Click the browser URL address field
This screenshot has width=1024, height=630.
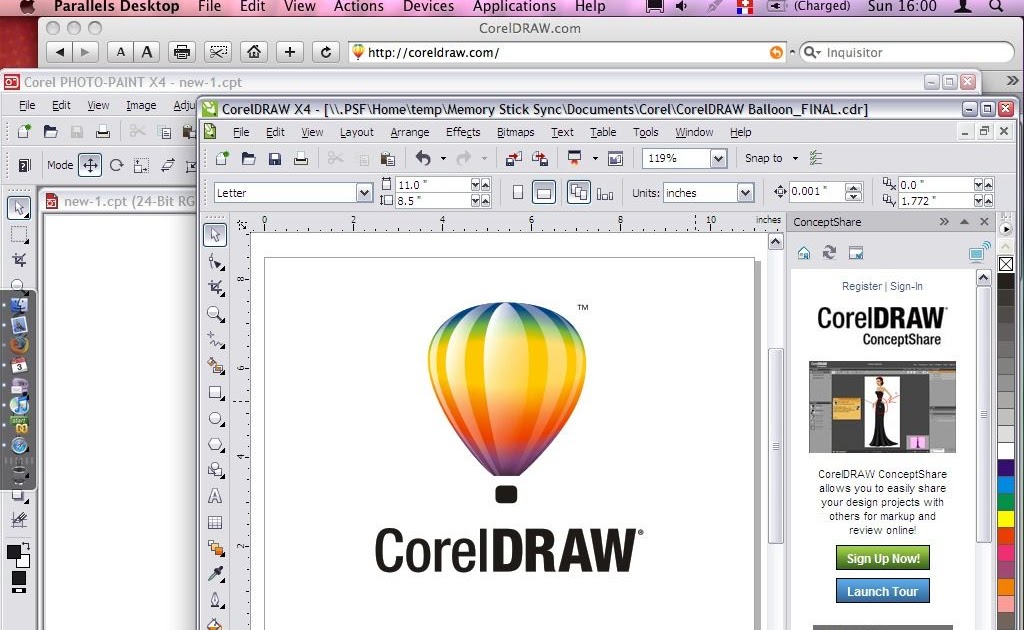pyautogui.click(x=566, y=52)
